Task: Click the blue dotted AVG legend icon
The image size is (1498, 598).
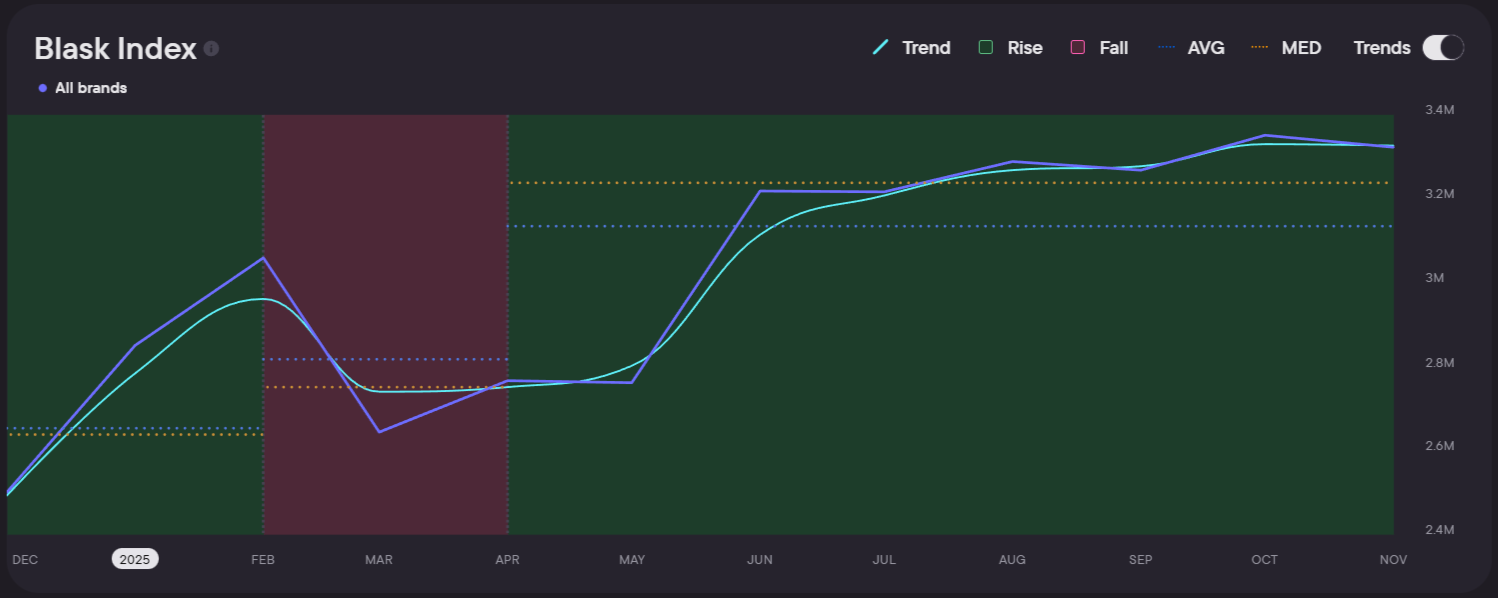Action: pyautogui.click(x=1167, y=48)
